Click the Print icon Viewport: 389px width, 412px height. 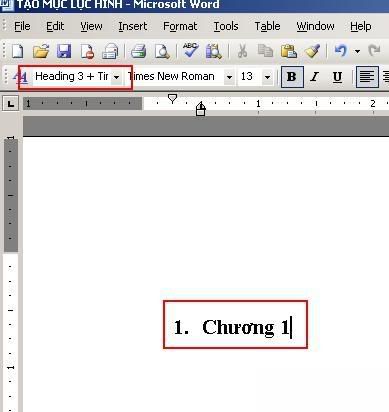(x=138, y=52)
